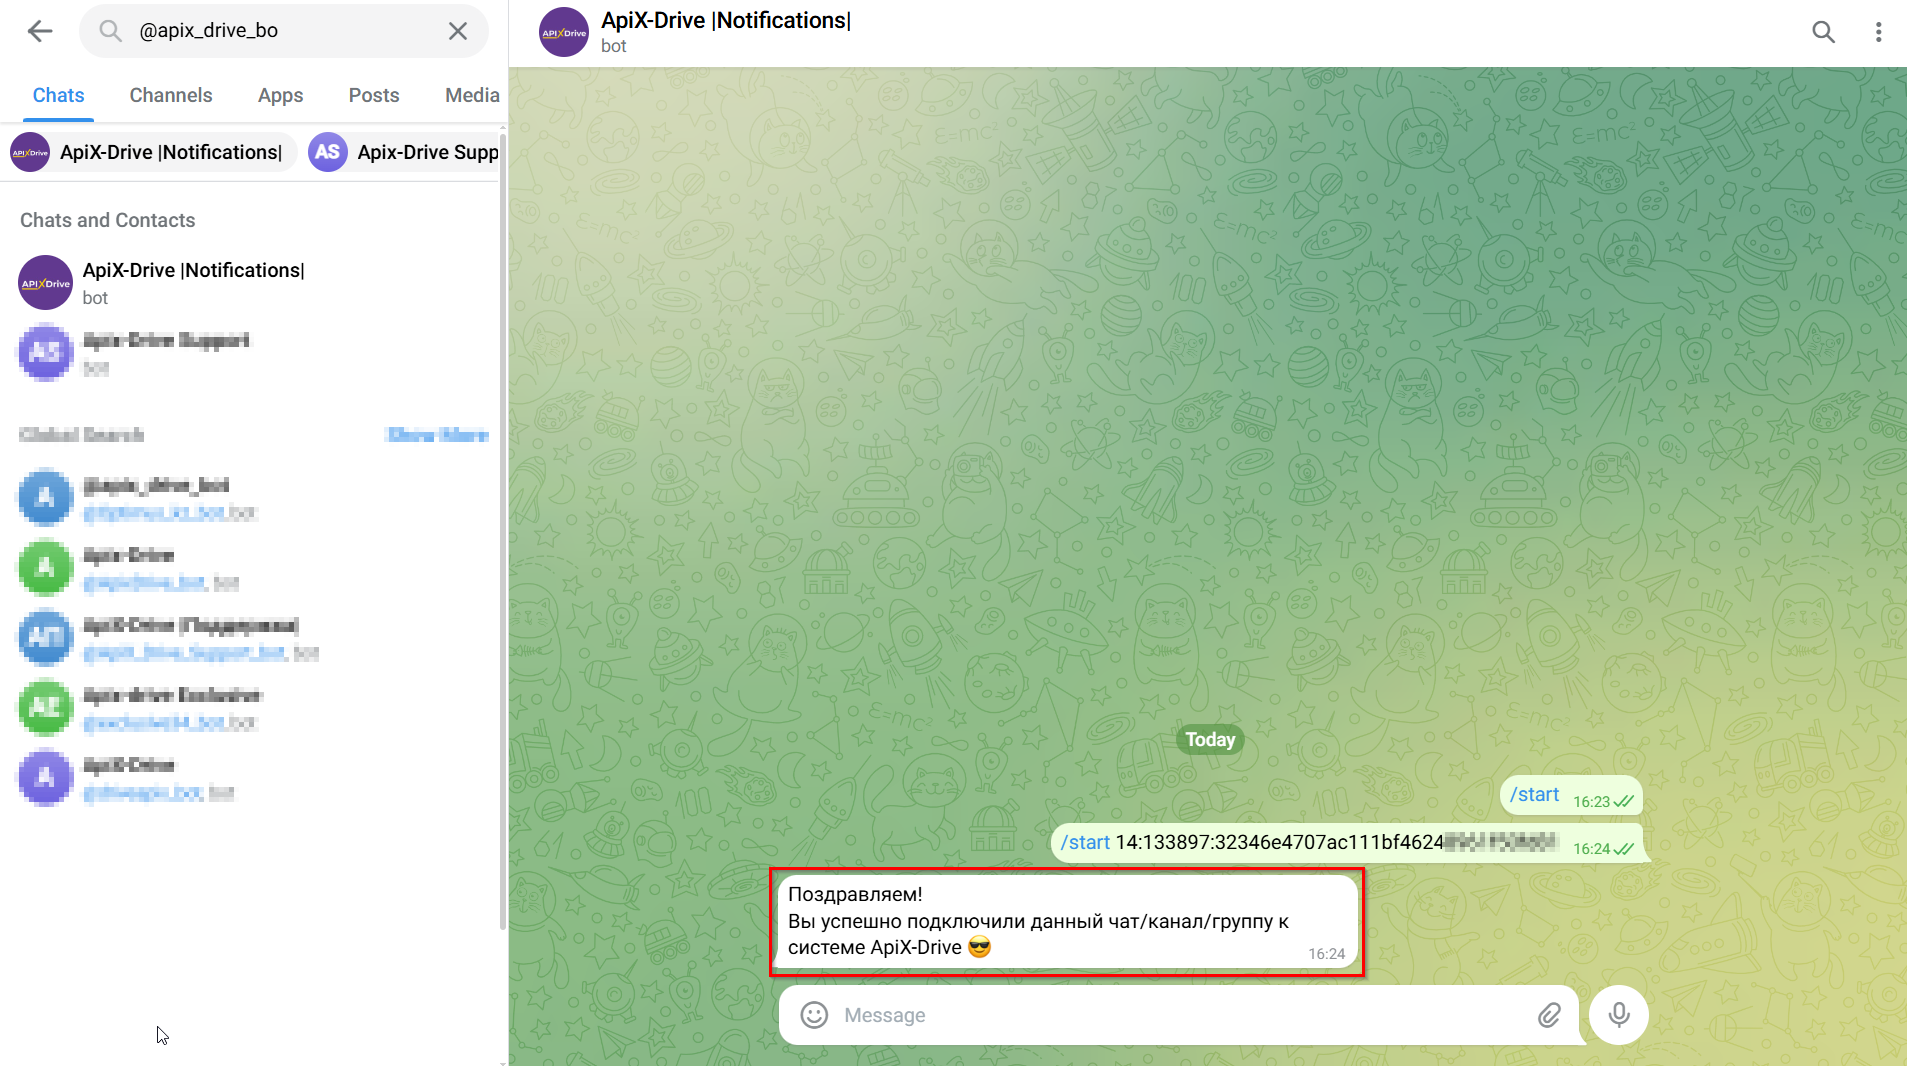The width and height of the screenshot is (1907, 1066).
Task: Select the Apix-Drive Supp chip
Action: click(x=403, y=152)
